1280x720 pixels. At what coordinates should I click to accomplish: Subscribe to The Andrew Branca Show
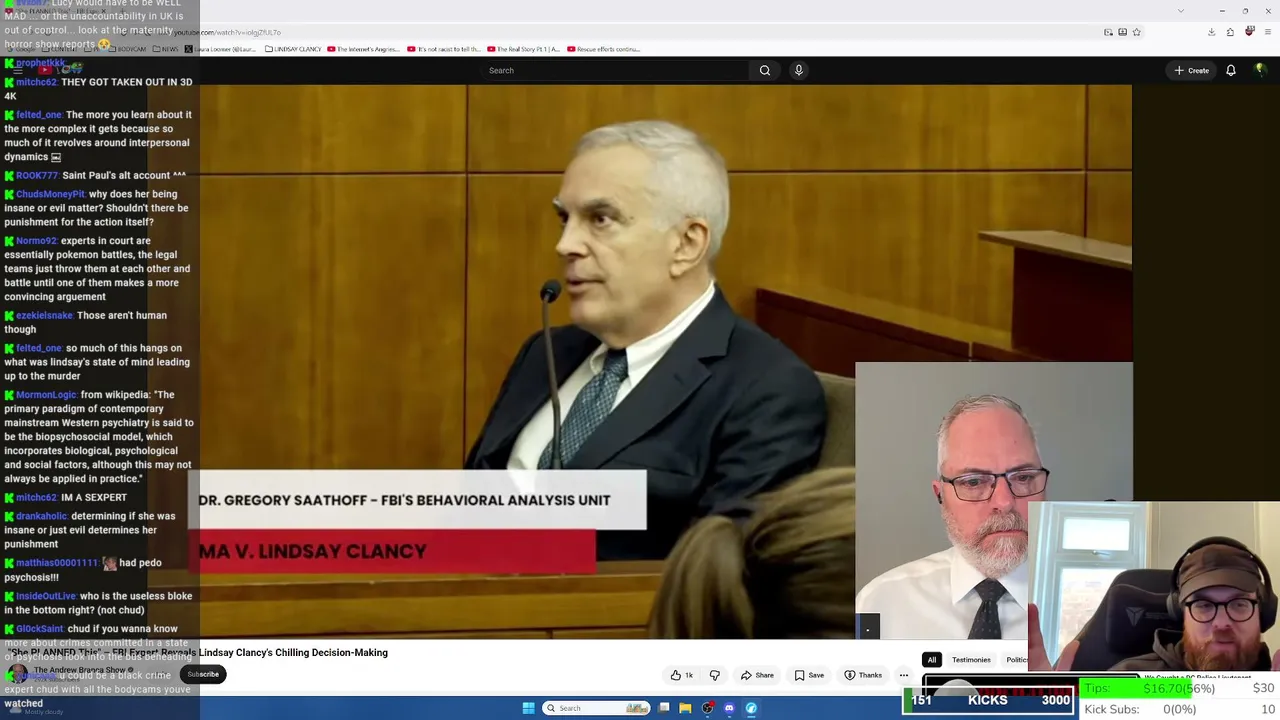point(203,674)
